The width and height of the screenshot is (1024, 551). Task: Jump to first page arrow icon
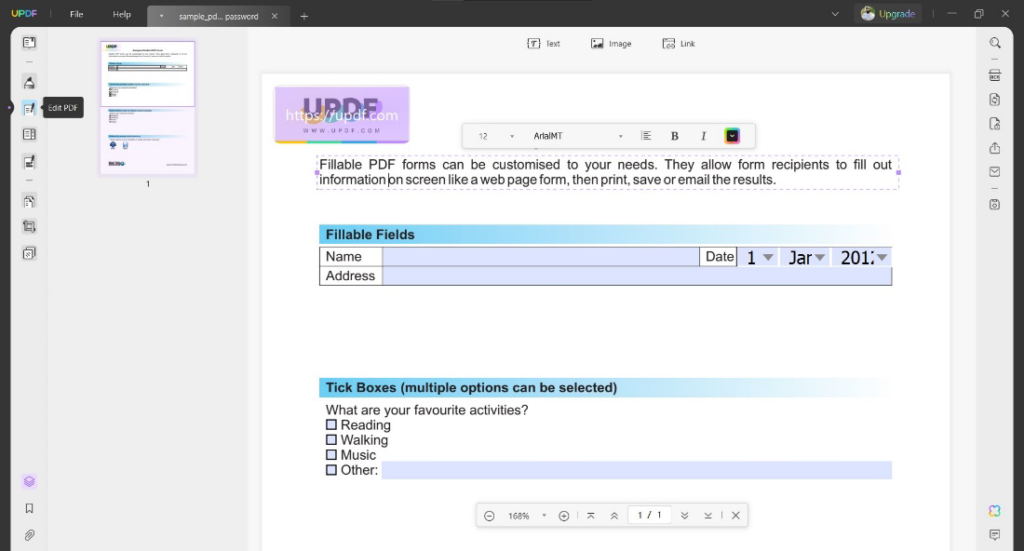[x=590, y=516]
